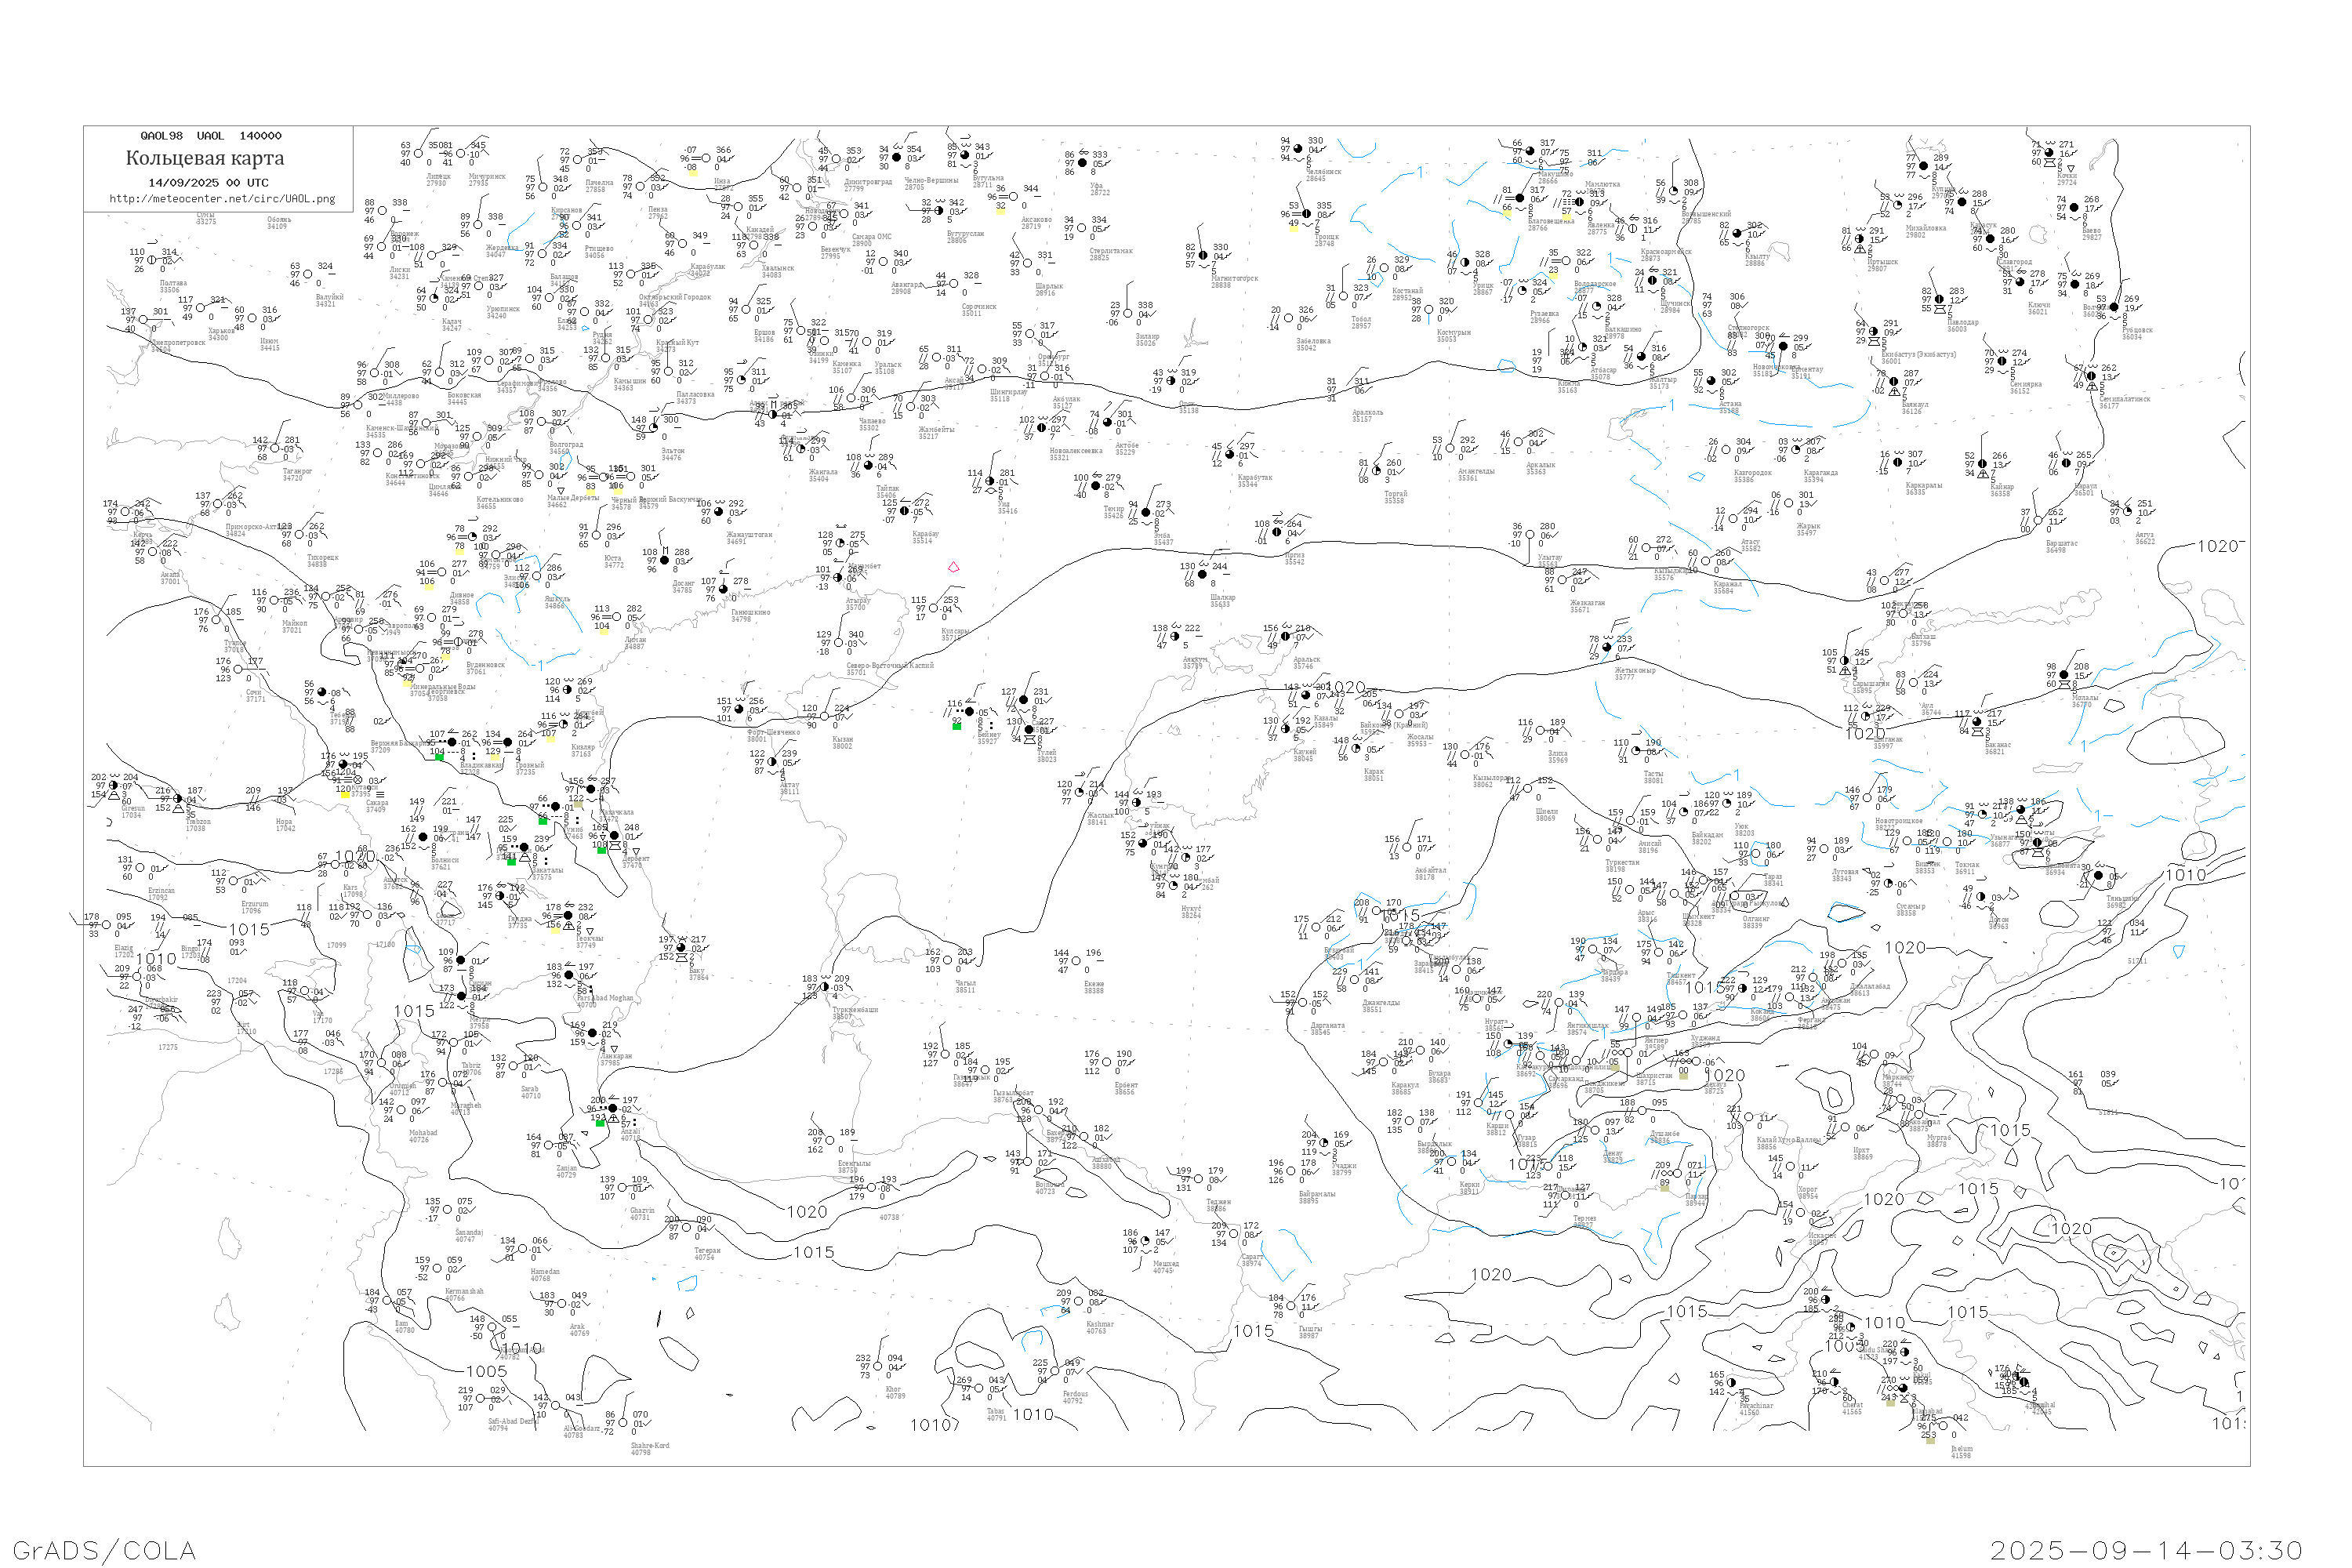Click the filled station circle above Шалкар
The height and width of the screenshot is (1568, 2352).
coord(1202,574)
